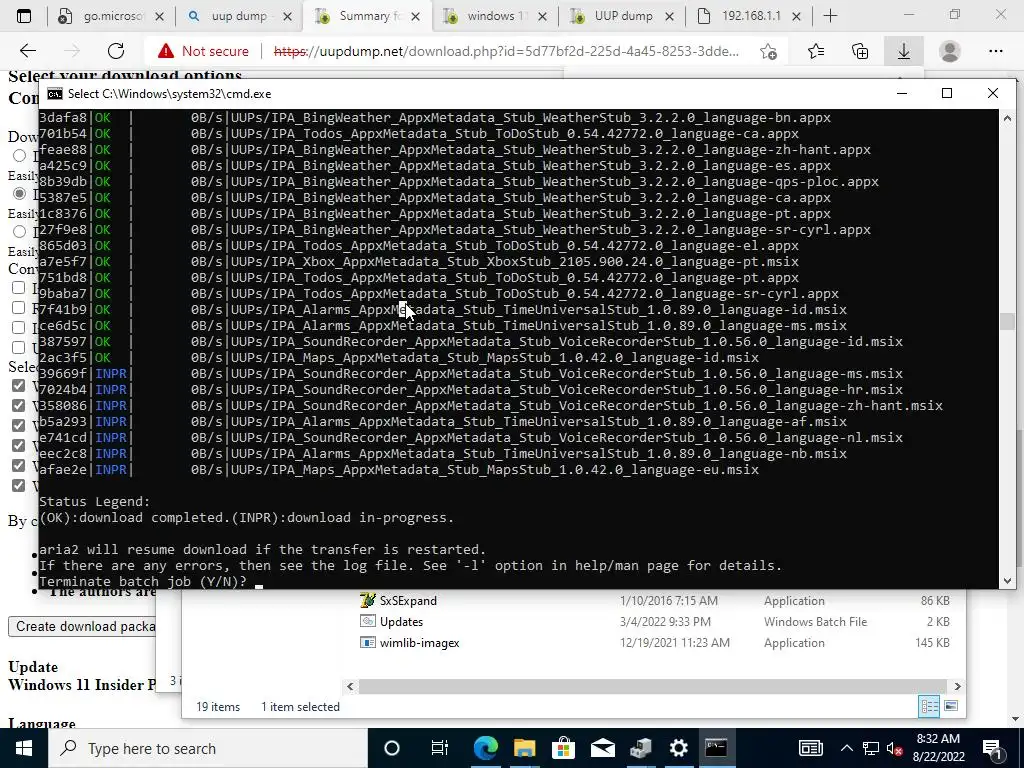The image size is (1024, 768).
Task: Click the SxSExpand file icon
Action: 368,600
